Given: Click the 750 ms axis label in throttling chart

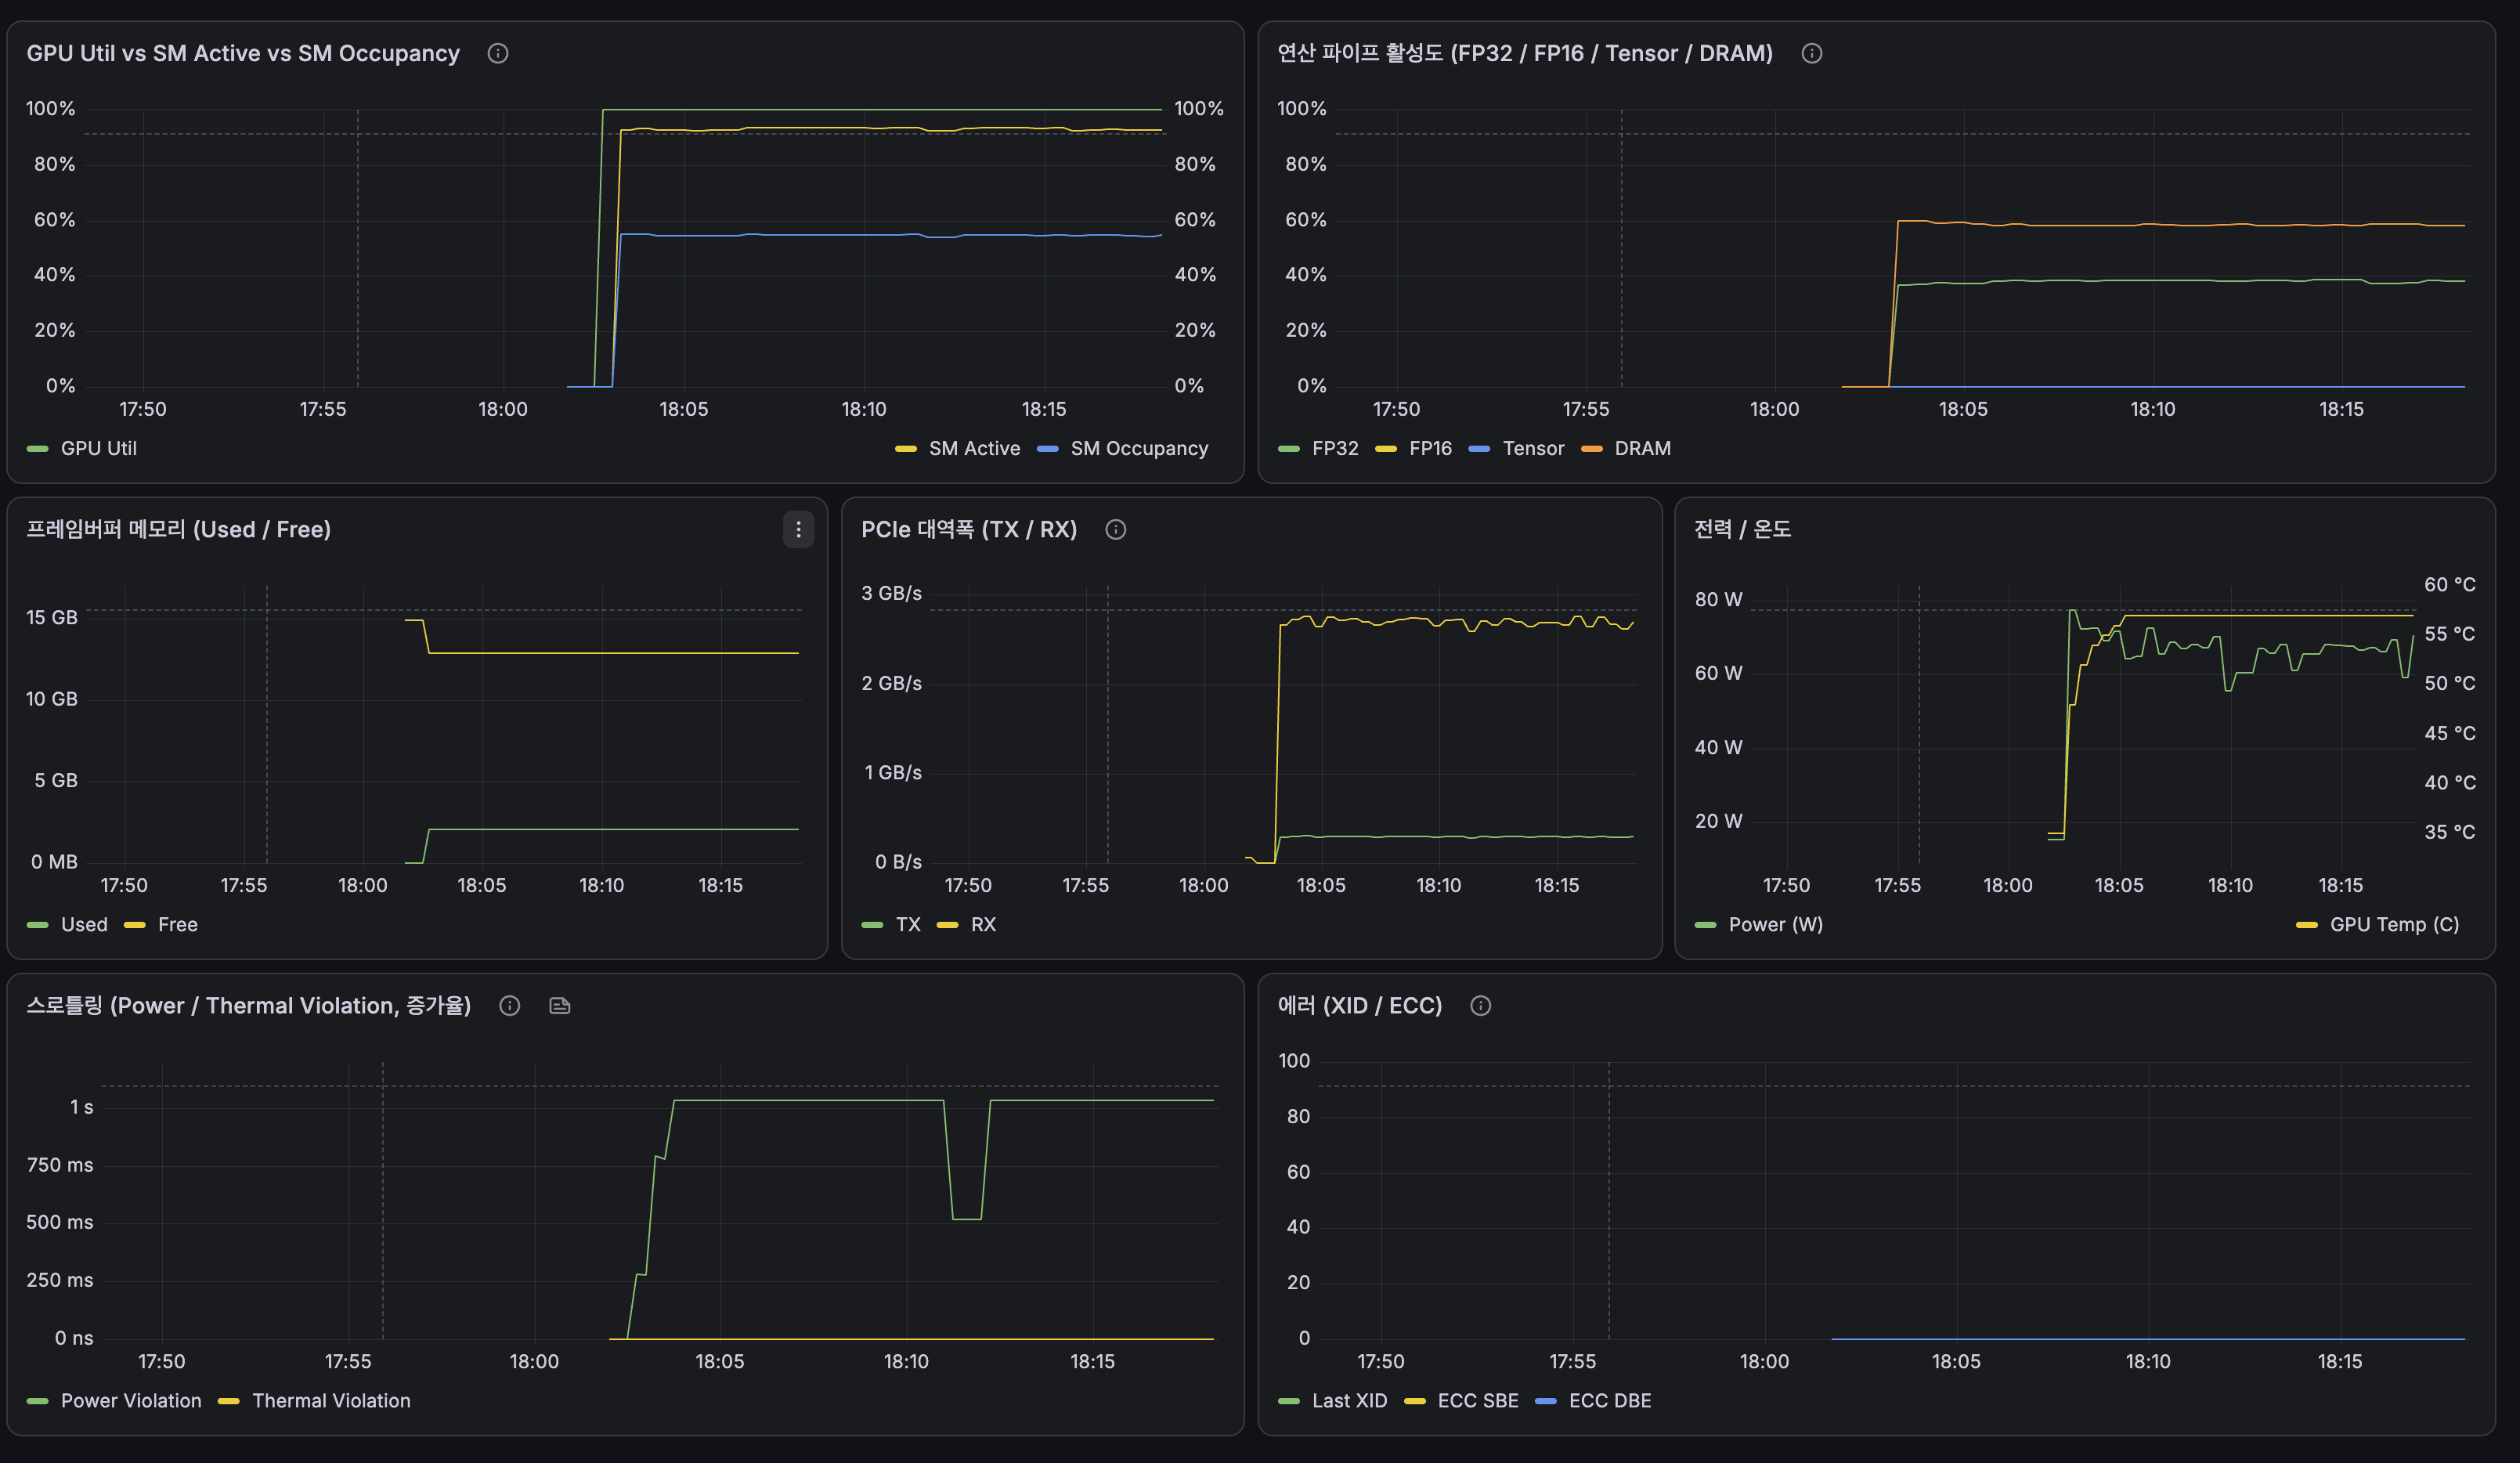Looking at the screenshot, I should 59,1165.
